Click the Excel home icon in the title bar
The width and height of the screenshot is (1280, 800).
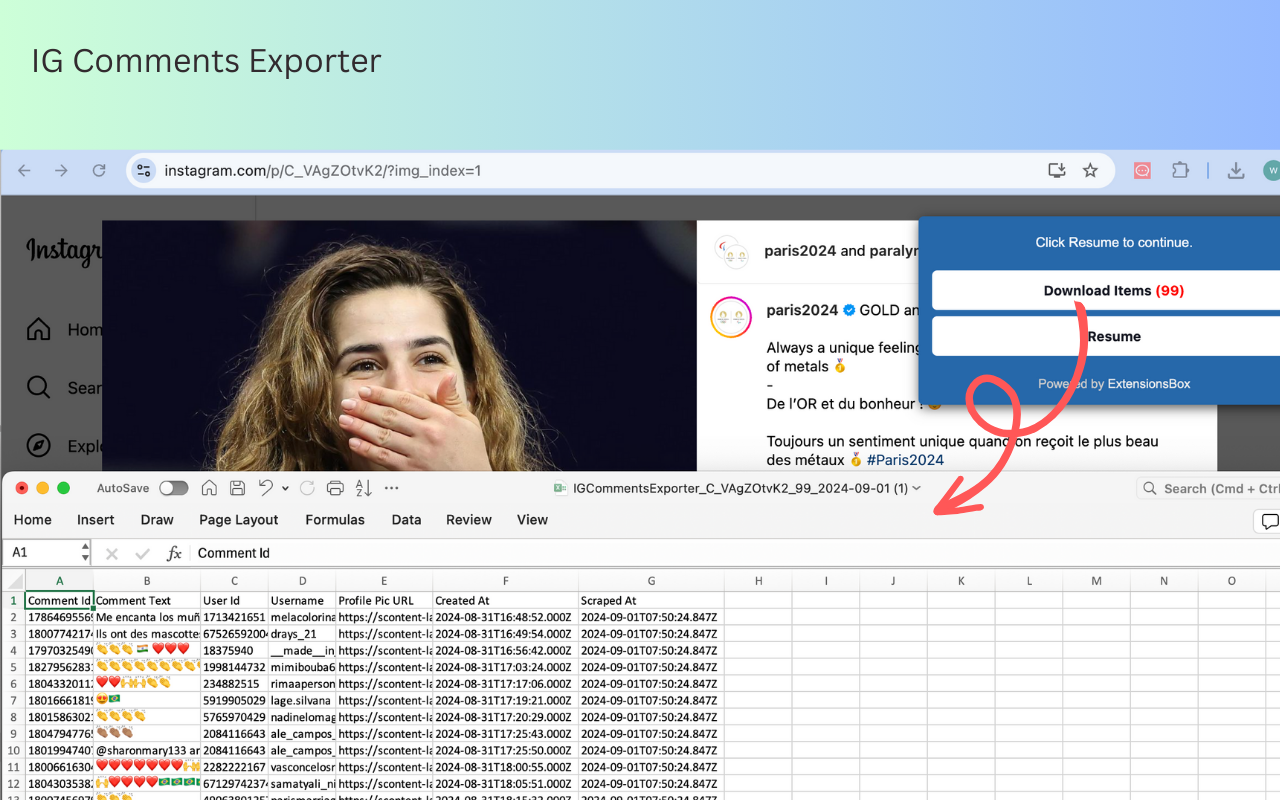(x=209, y=488)
